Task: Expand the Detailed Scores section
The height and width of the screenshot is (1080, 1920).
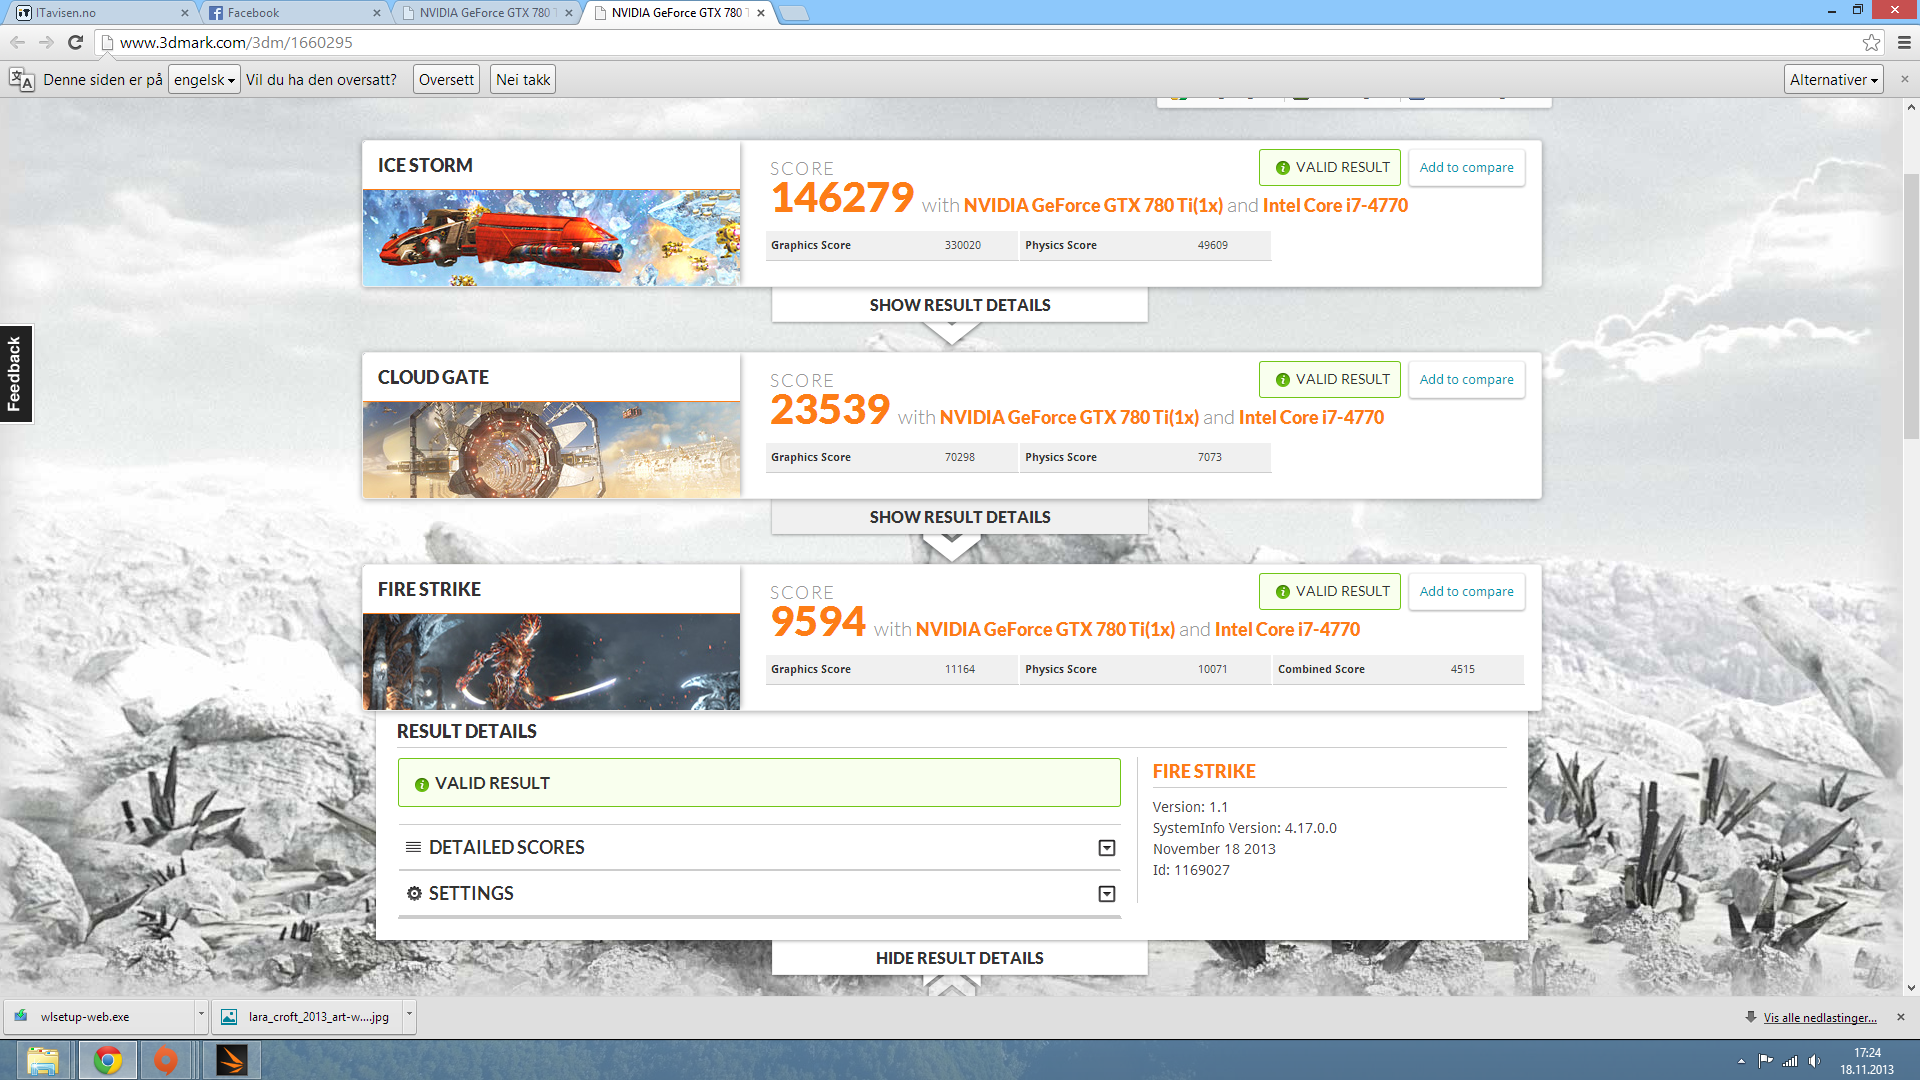Action: coord(1106,848)
